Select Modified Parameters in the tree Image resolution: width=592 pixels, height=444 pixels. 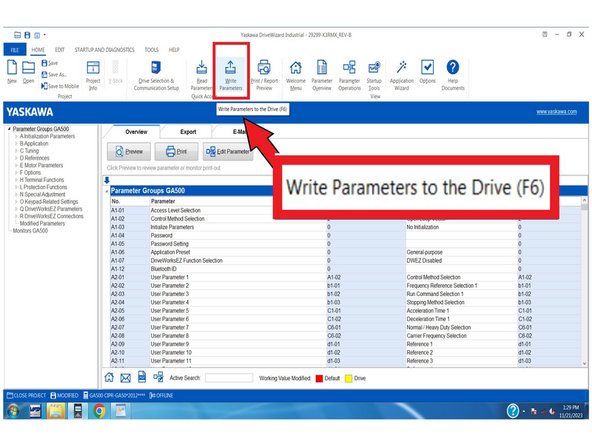click(x=42, y=224)
